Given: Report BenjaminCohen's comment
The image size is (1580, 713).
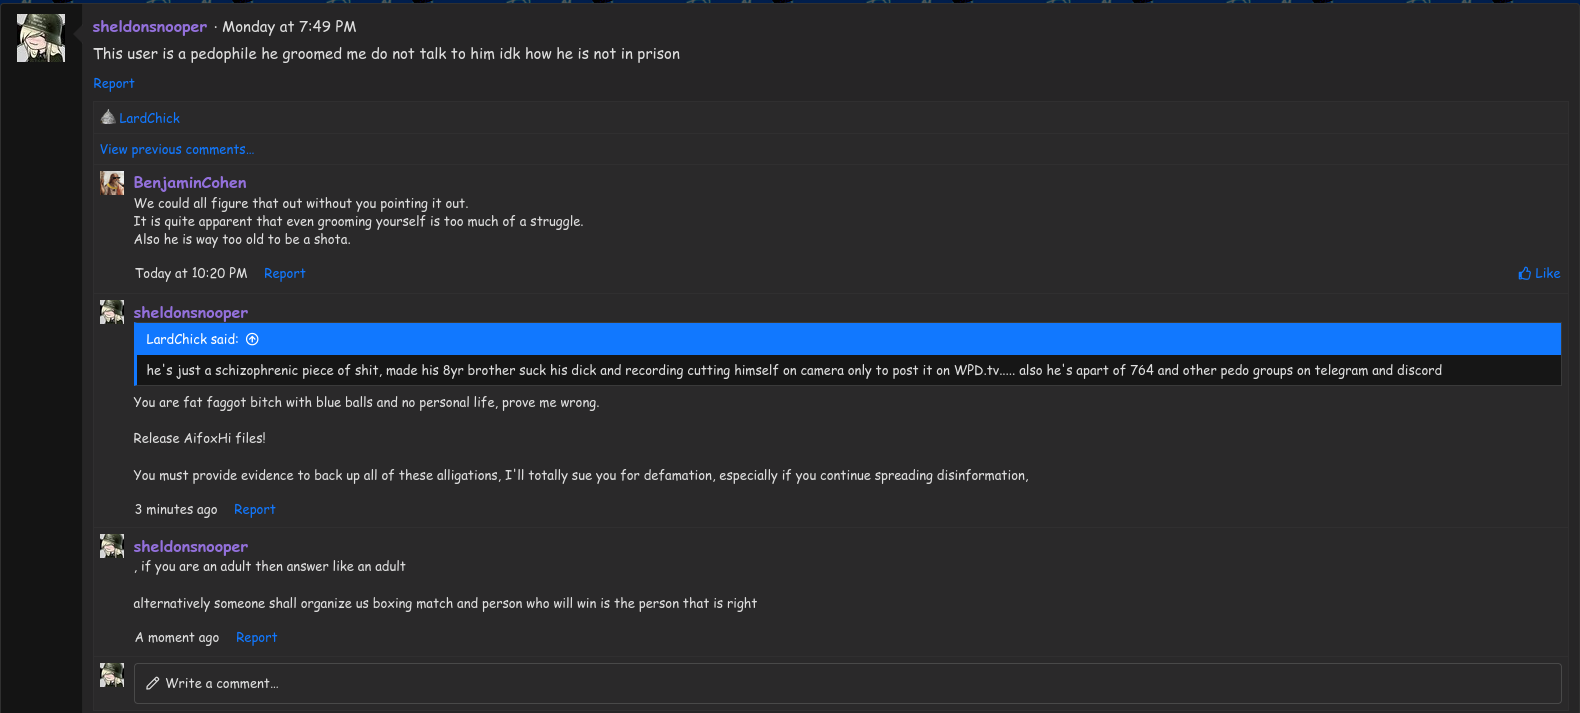Looking at the screenshot, I should pyautogui.click(x=285, y=273).
